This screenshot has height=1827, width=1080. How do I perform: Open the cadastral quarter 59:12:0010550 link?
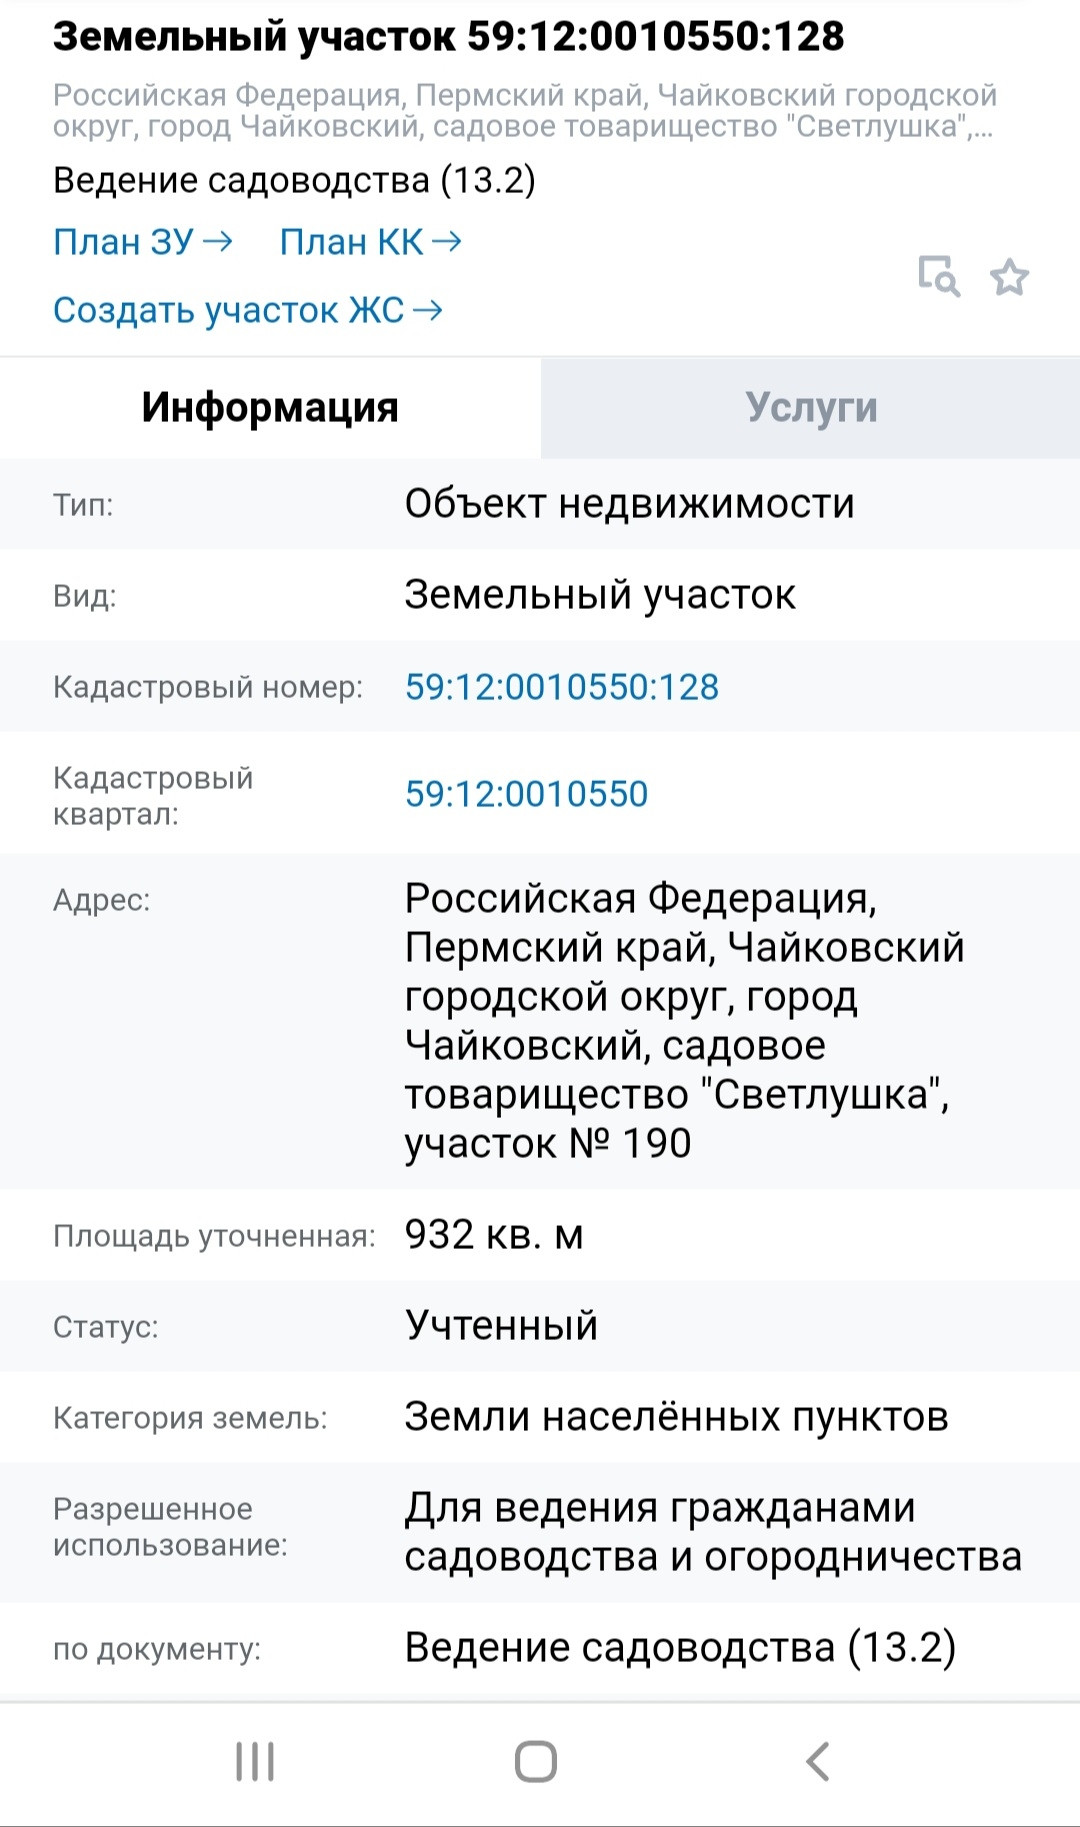click(526, 794)
